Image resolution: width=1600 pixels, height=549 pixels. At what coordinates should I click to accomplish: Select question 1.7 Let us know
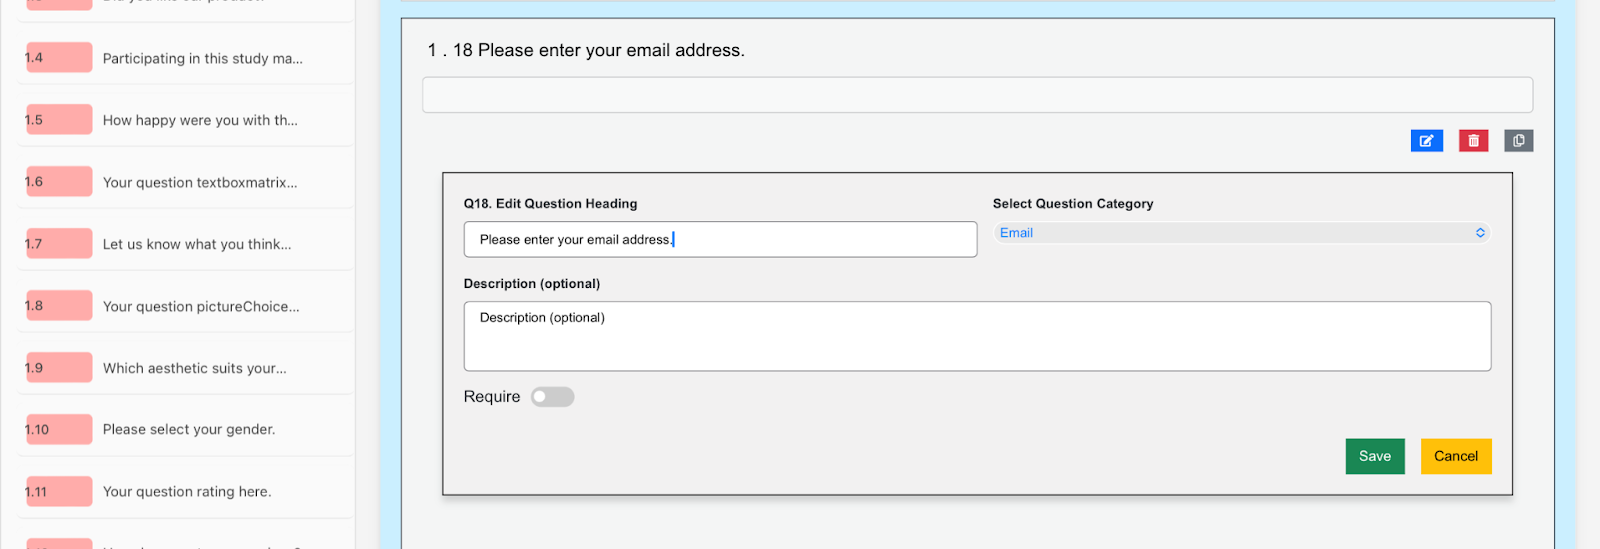pos(197,244)
